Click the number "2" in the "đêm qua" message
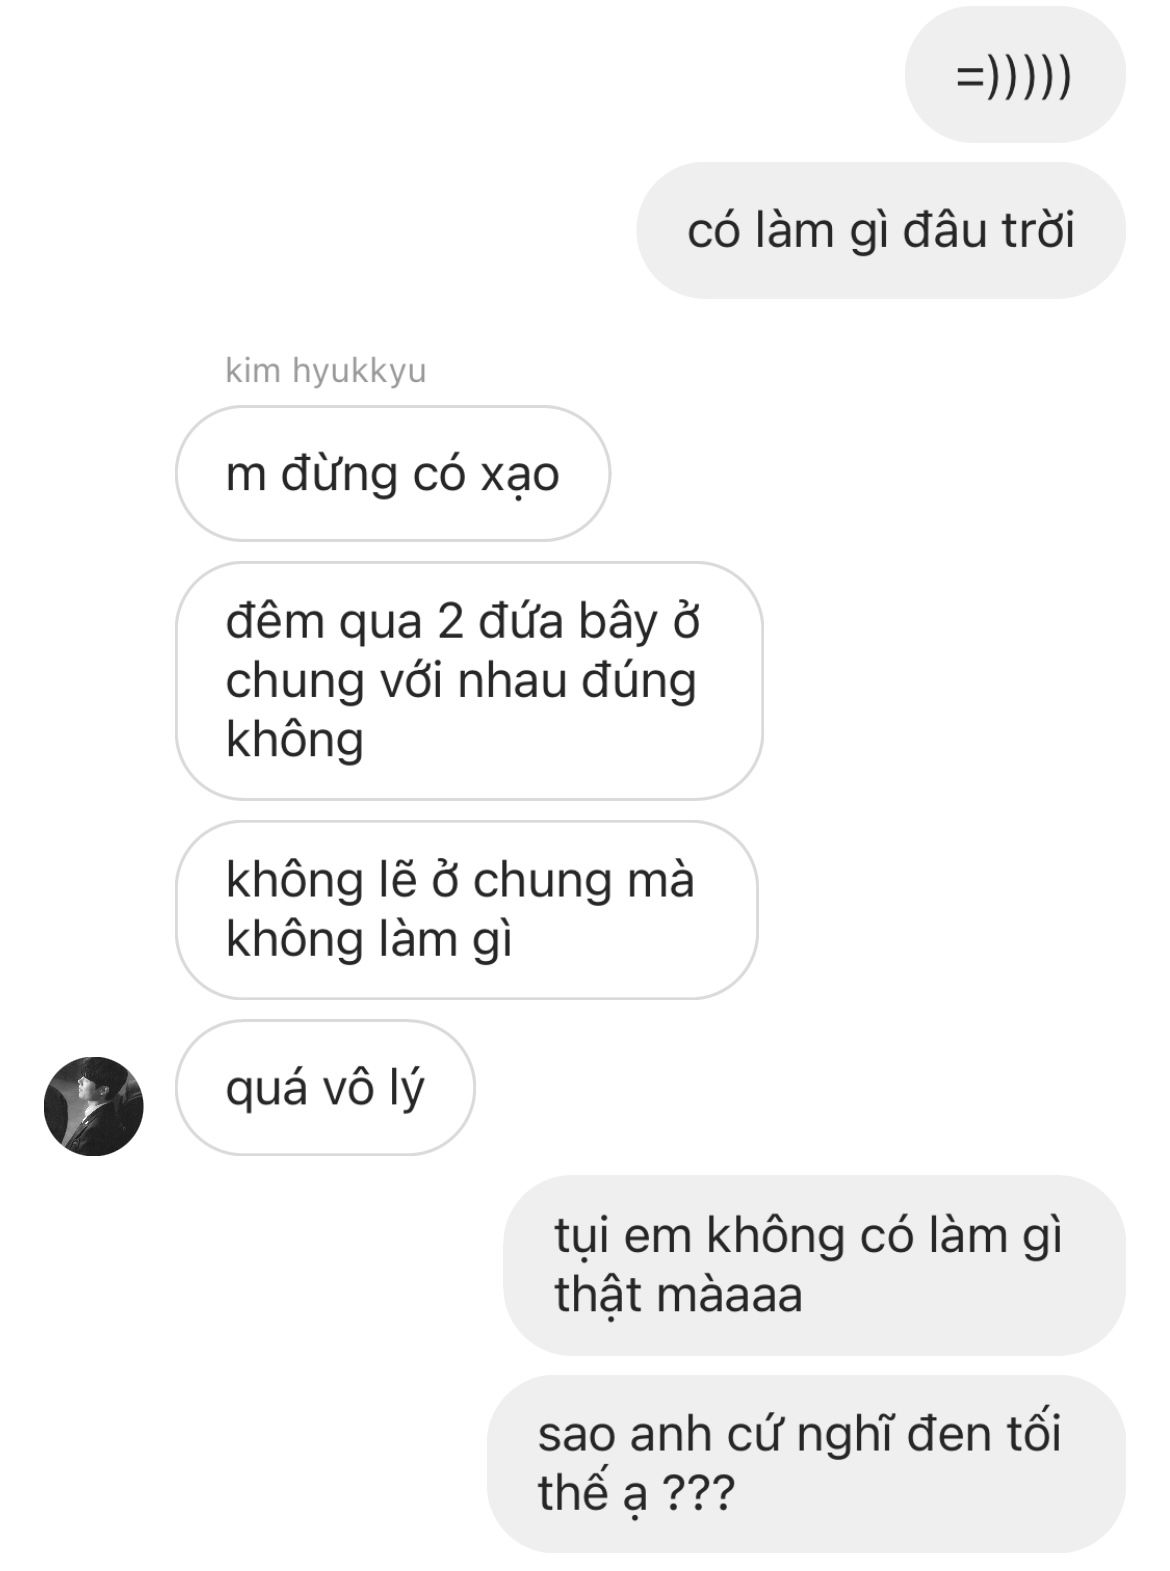The height and width of the screenshot is (1571, 1170). click(451, 622)
